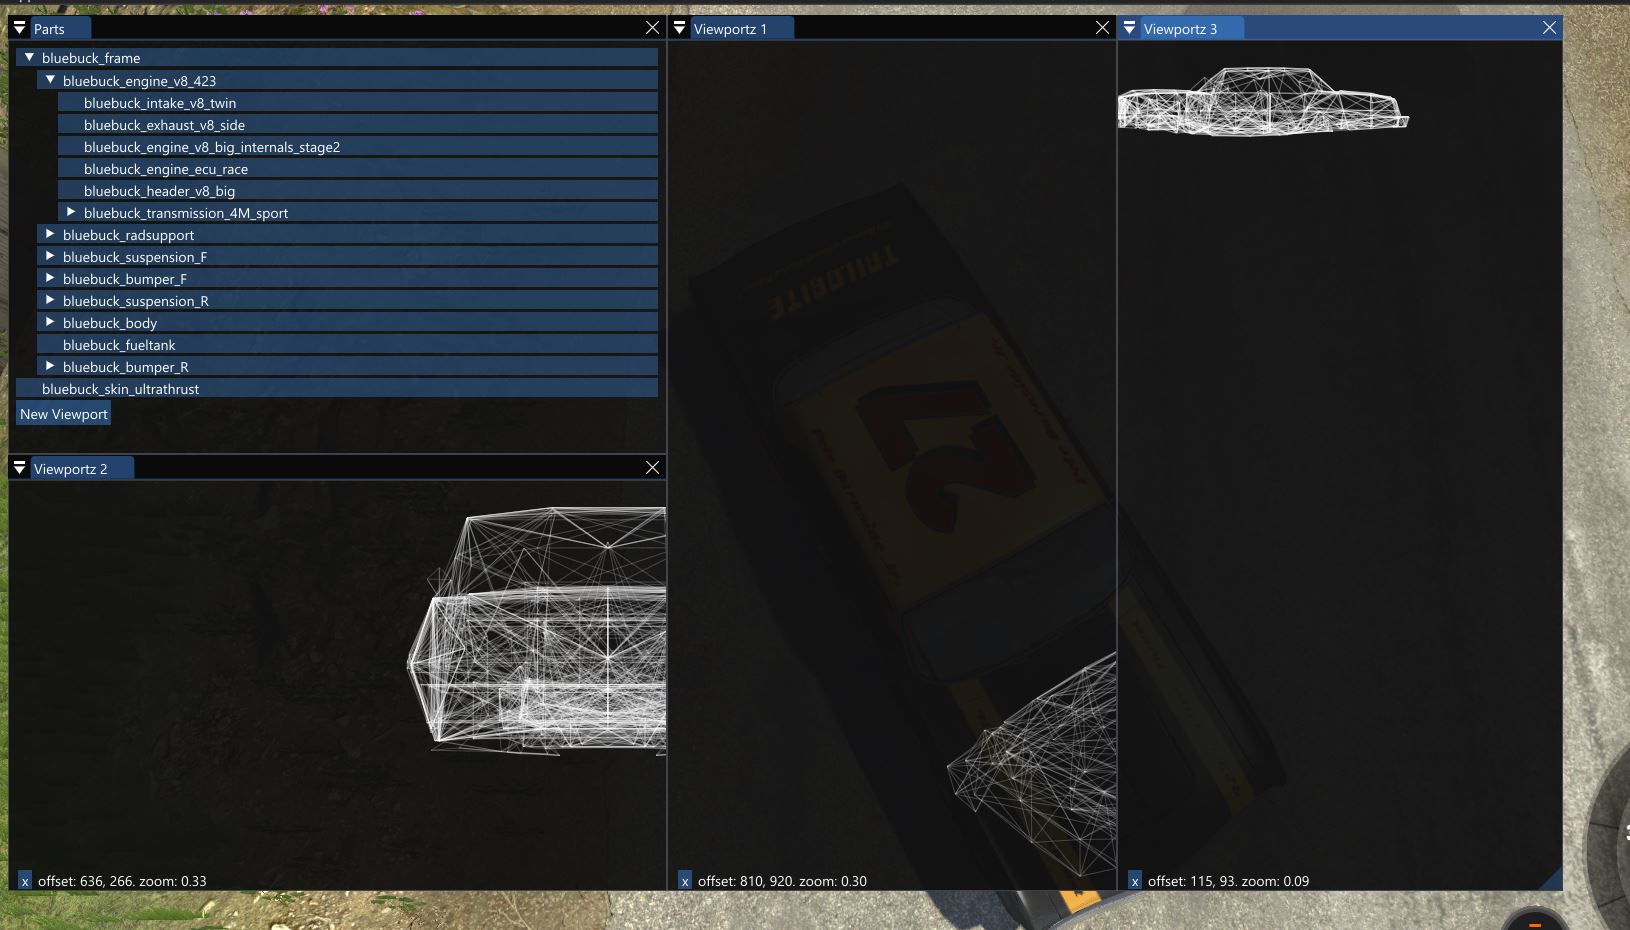Select bluebuck_engine_v8_big_internals_stage2 part

[357, 147]
